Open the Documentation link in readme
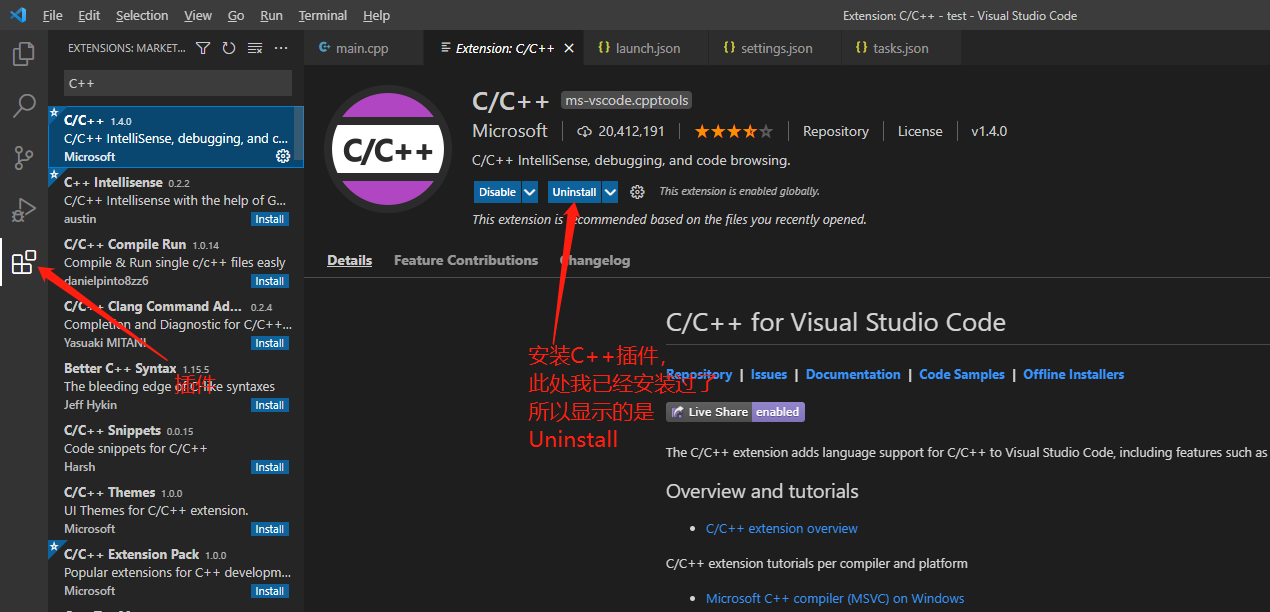 pos(853,374)
